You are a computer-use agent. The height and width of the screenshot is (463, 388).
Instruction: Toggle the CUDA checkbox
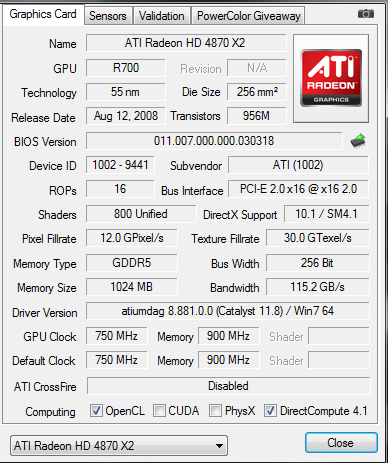[x=159, y=411]
